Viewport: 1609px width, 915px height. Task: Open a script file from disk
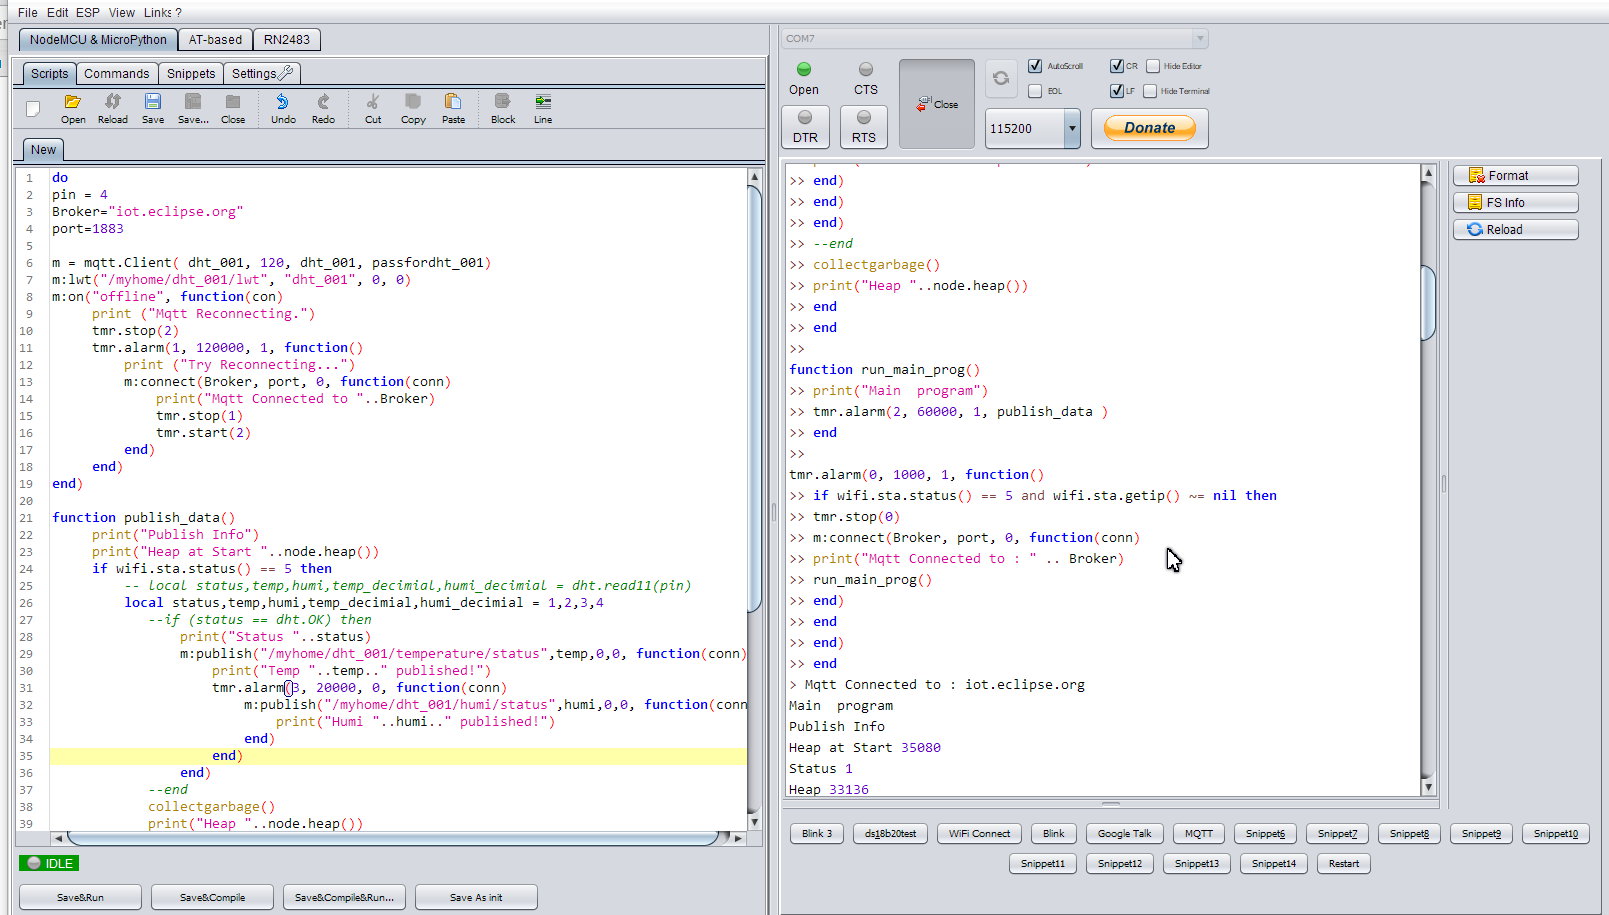[x=72, y=108]
